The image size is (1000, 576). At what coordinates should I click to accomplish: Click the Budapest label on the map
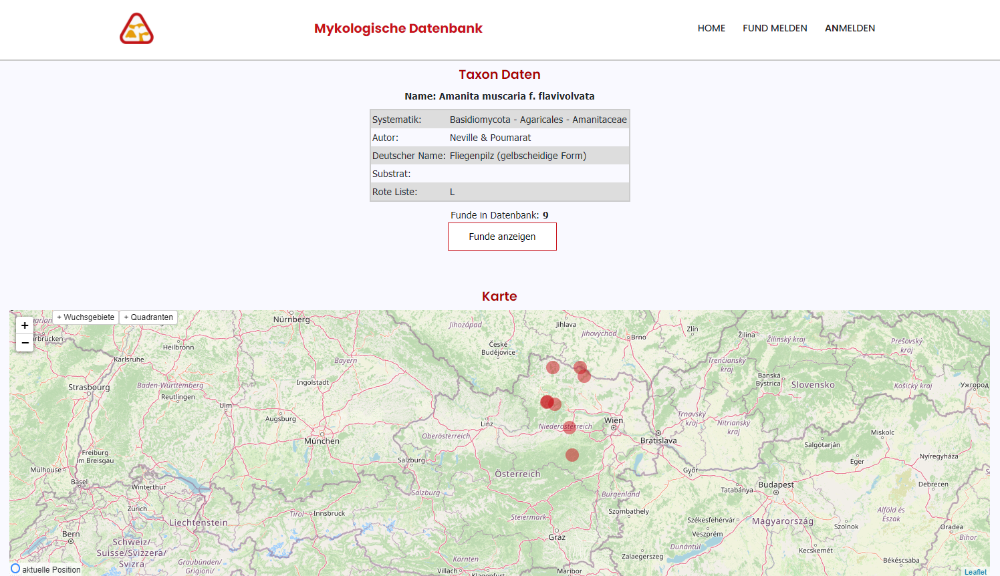click(775, 485)
